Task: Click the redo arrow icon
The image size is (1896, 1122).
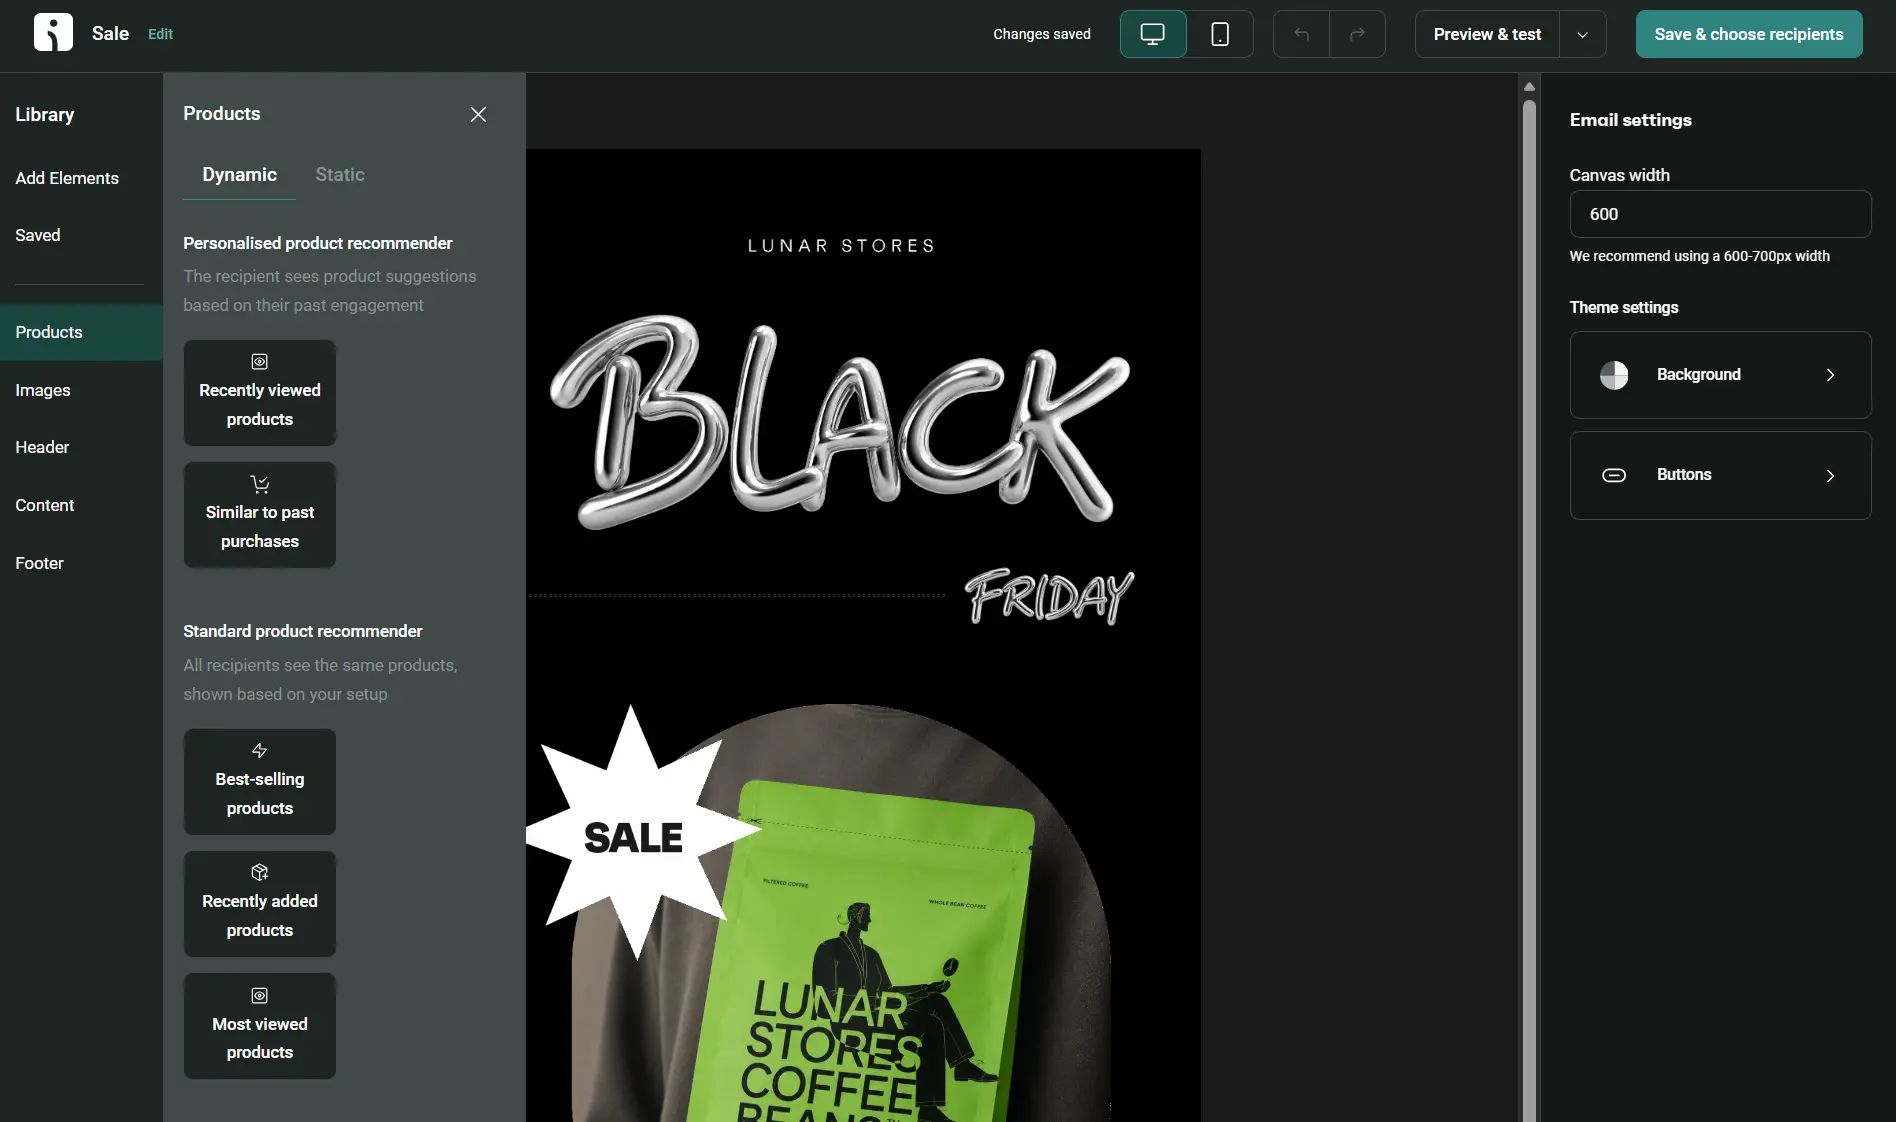Action: point(1357,34)
